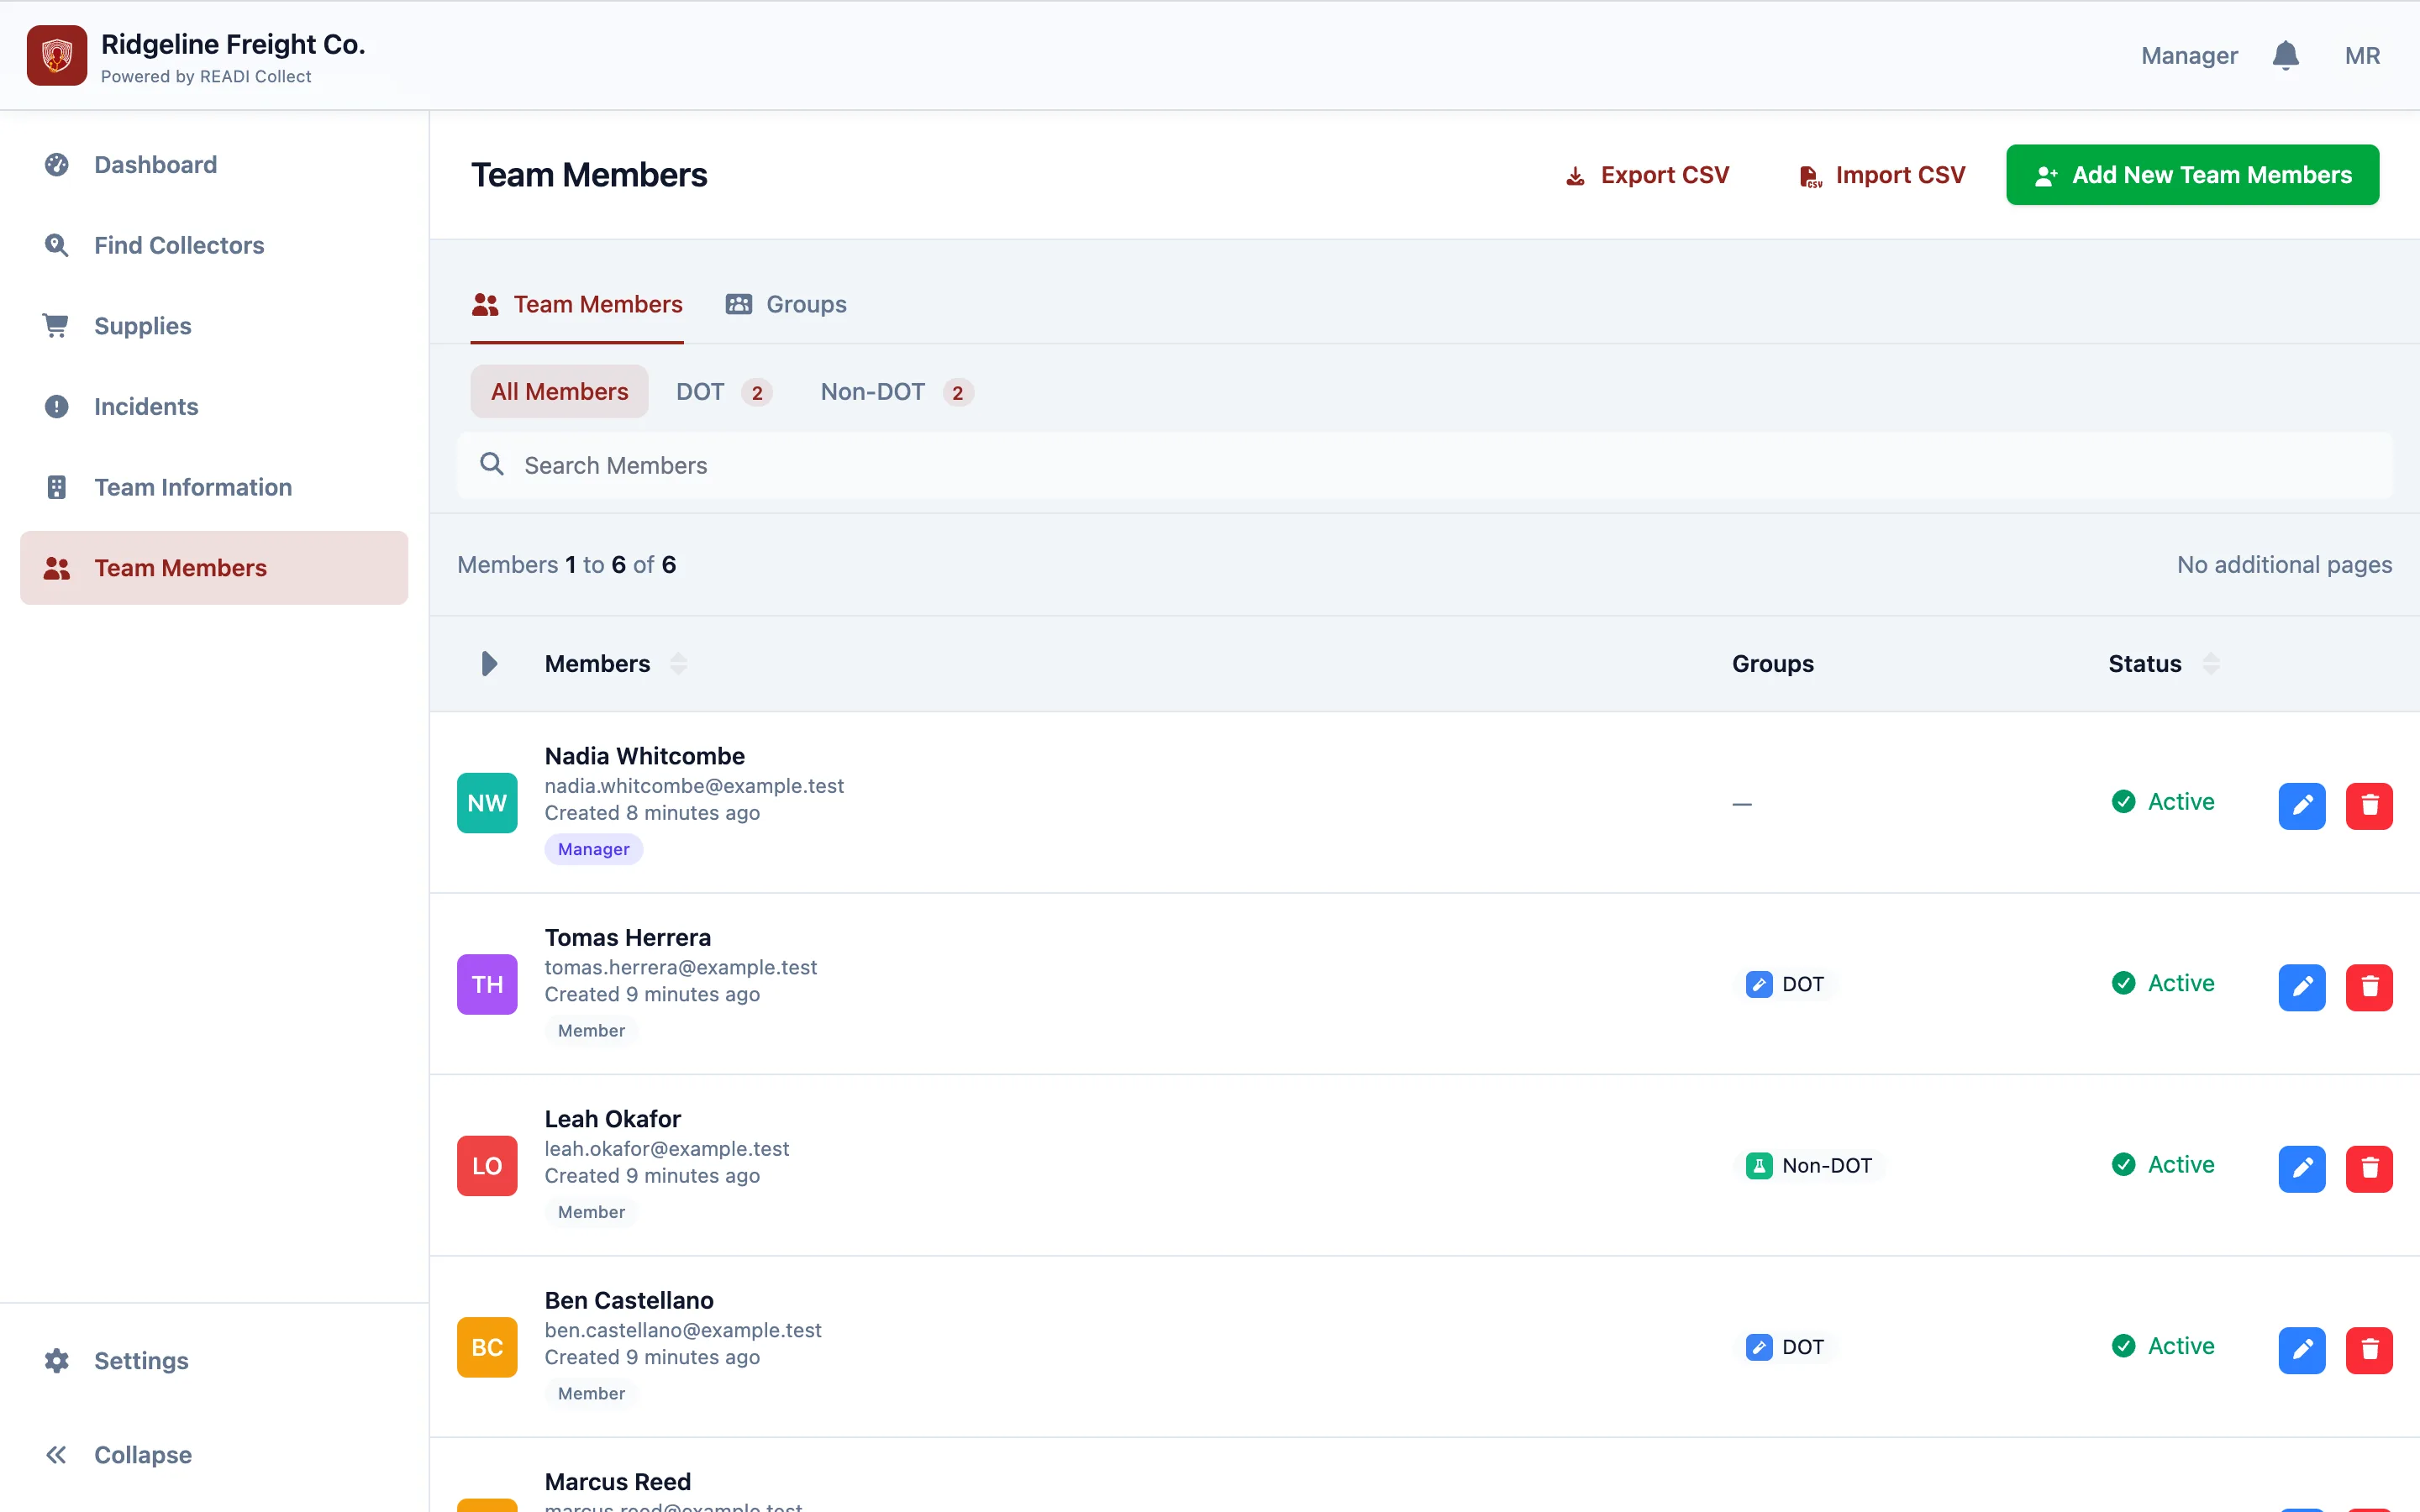Switch to the Groups tab
This screenshot has width=2420, height=1512.
tap(786, 304)
